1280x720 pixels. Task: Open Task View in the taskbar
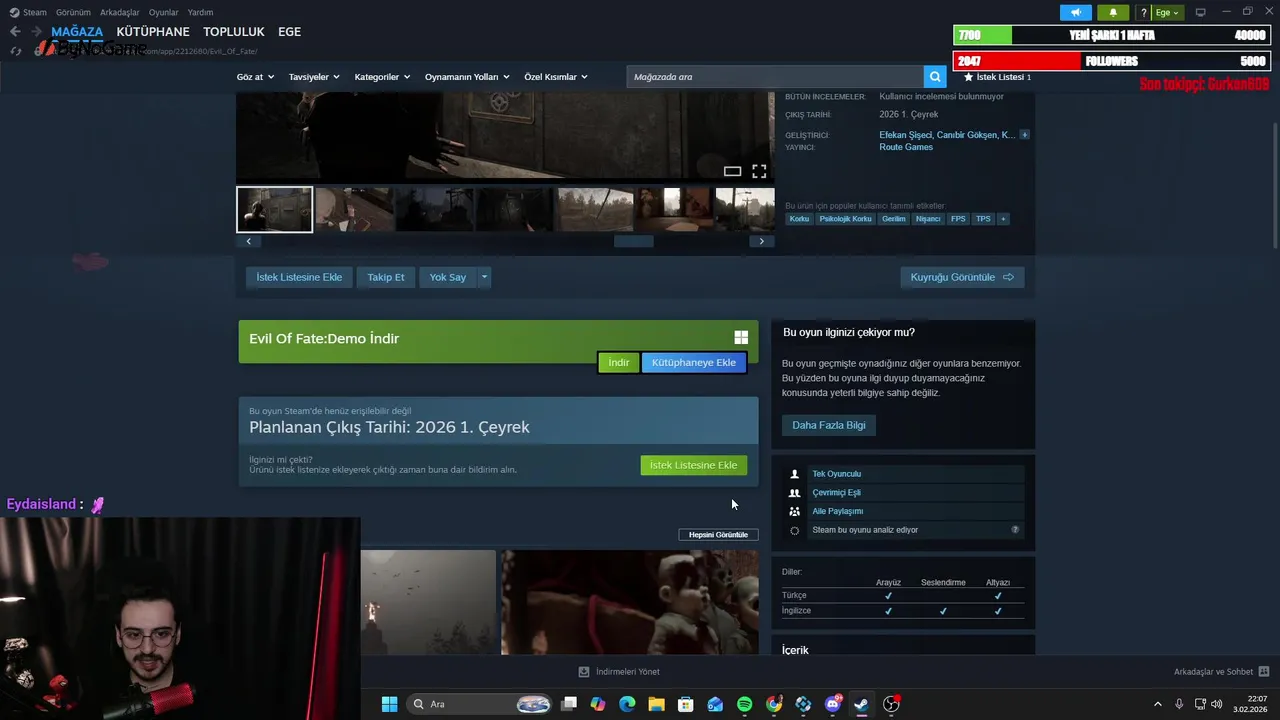pos(569,704)
